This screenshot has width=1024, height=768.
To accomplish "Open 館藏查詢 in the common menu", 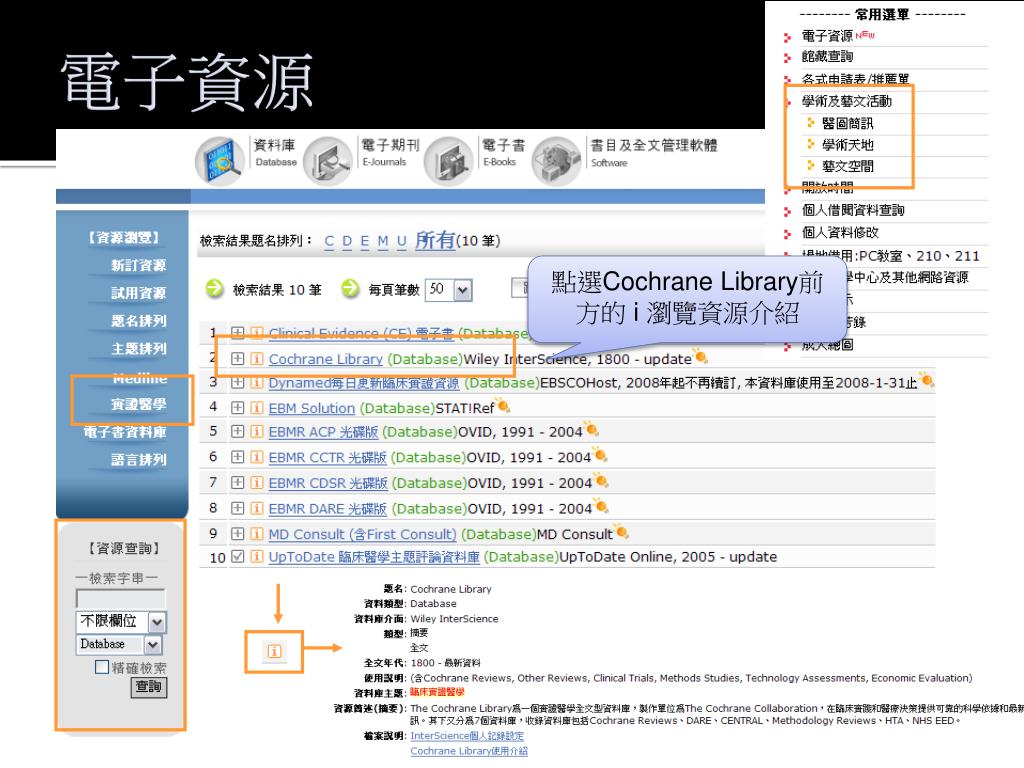I will tap(827, 57).
